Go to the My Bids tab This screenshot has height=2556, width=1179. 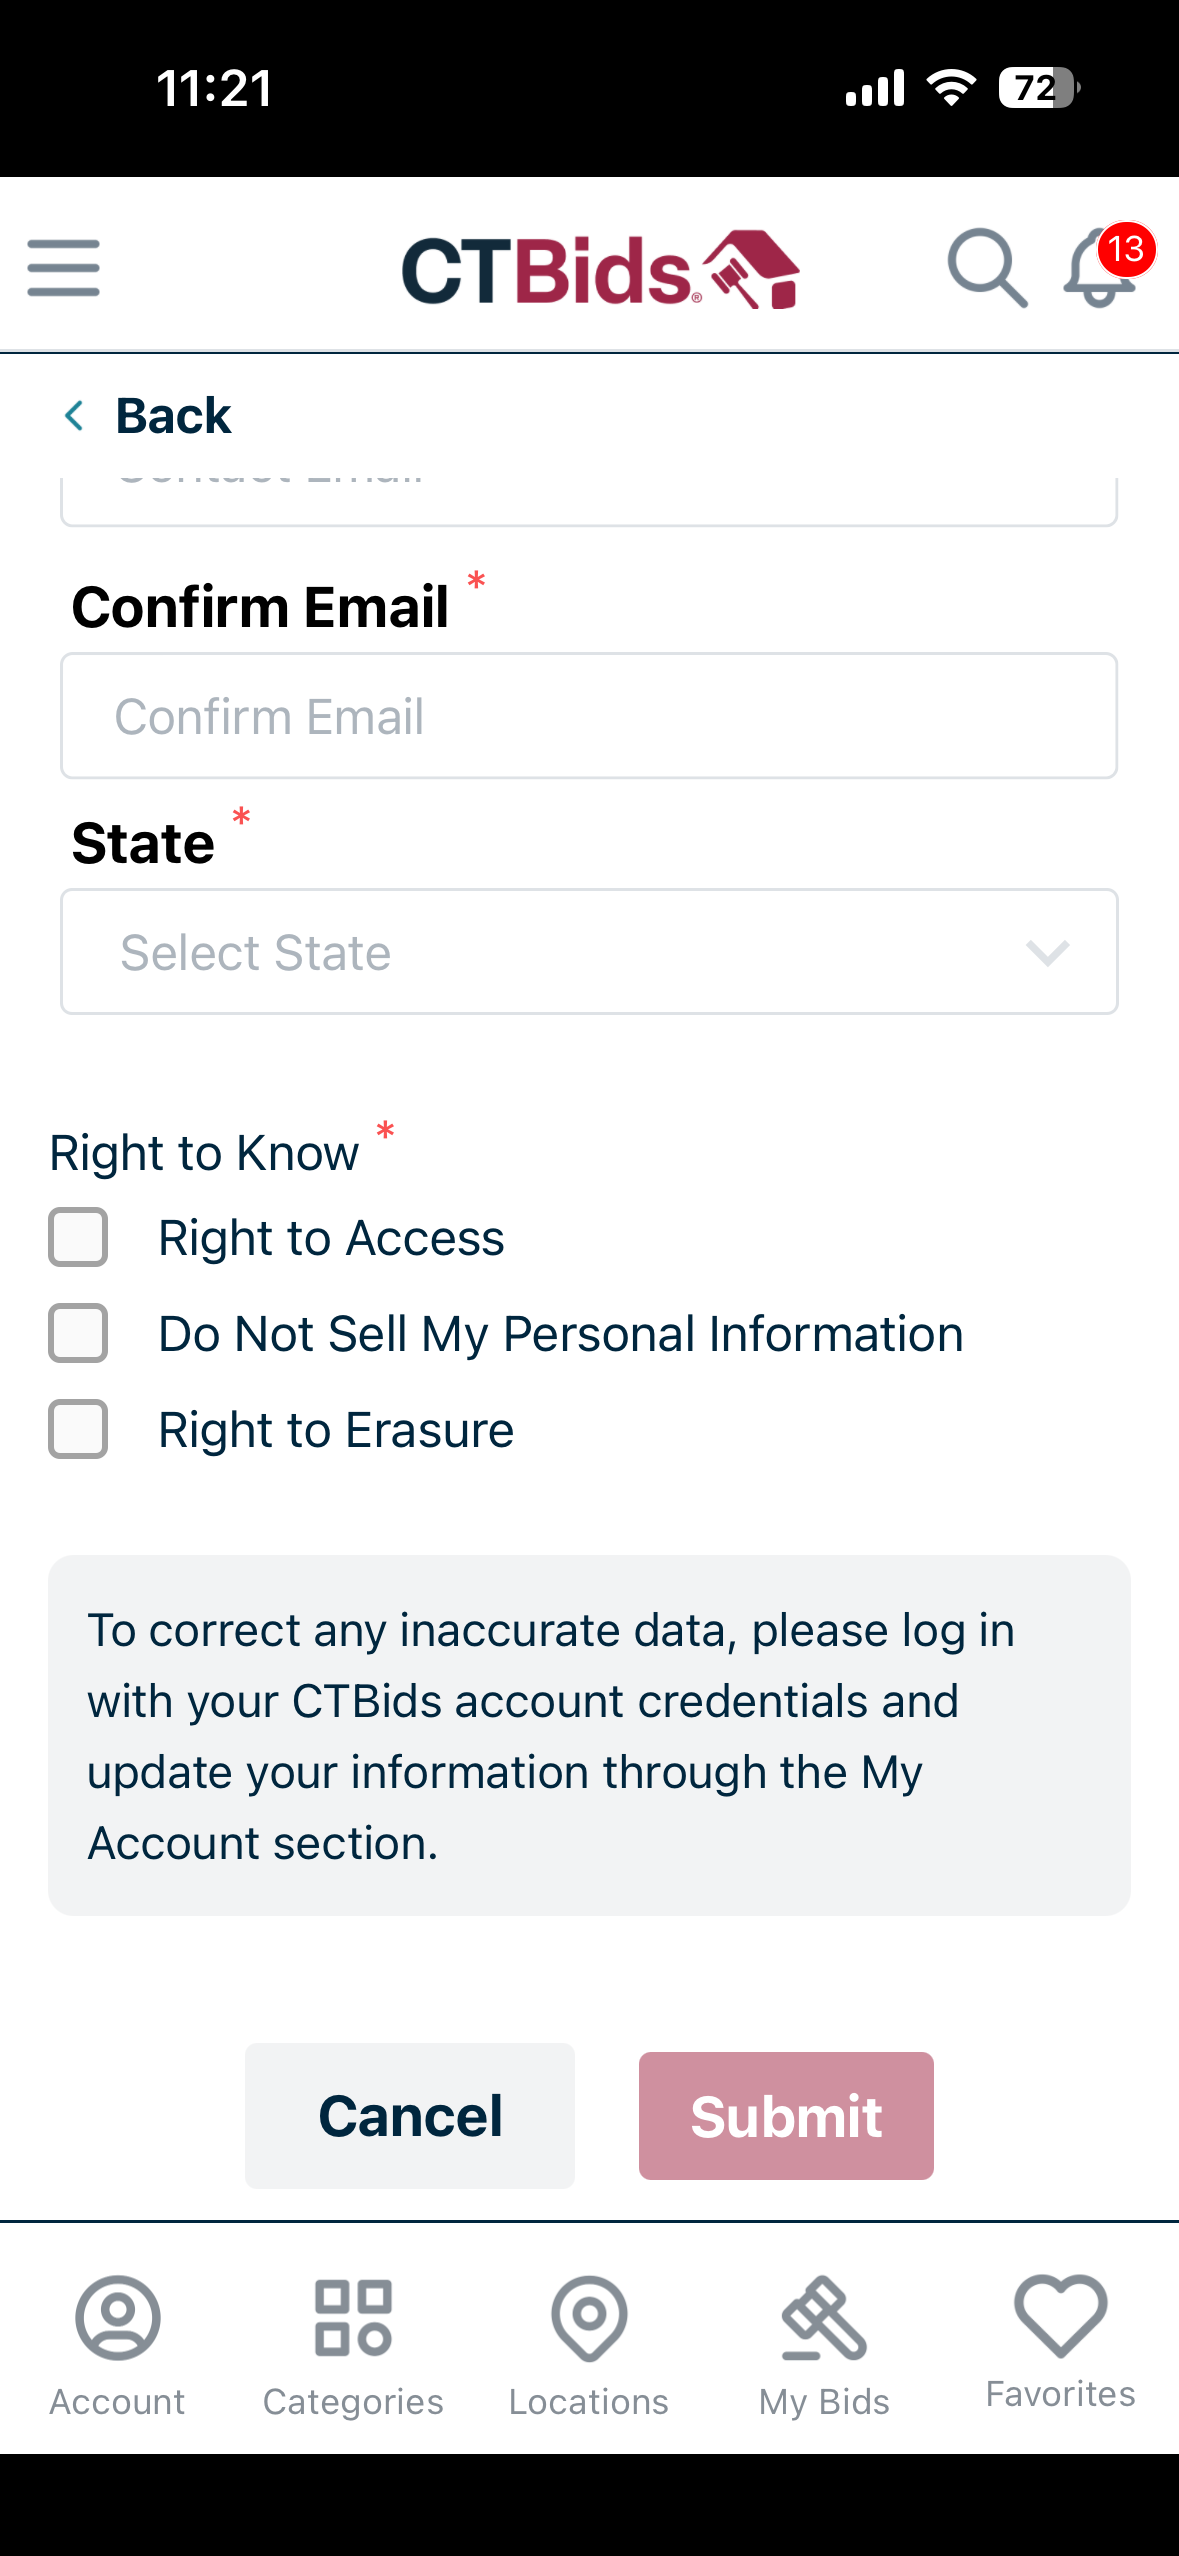[x=824, y=2320]
